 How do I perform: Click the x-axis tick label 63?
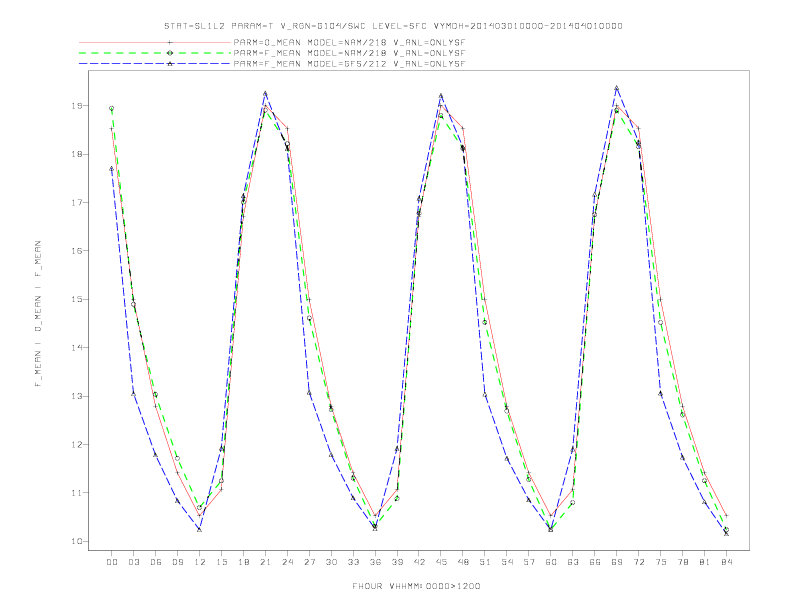tap(573, 562)
